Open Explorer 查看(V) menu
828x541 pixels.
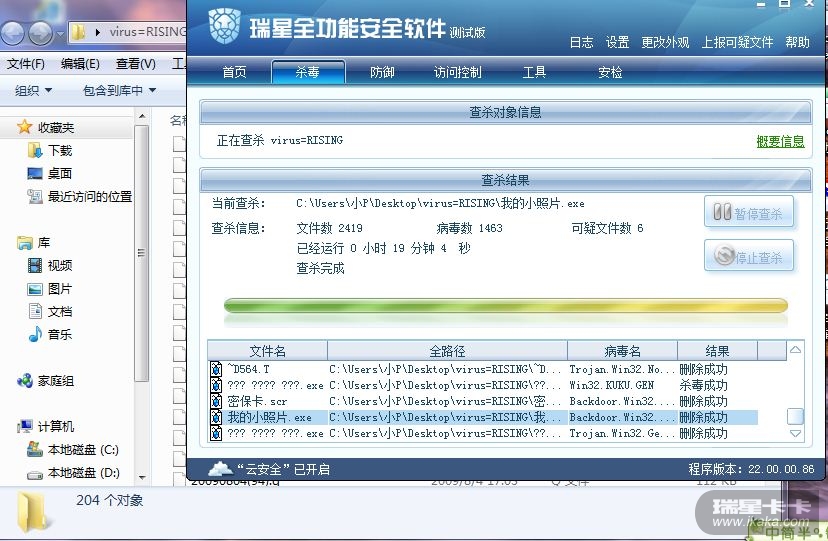pos(136,64)
